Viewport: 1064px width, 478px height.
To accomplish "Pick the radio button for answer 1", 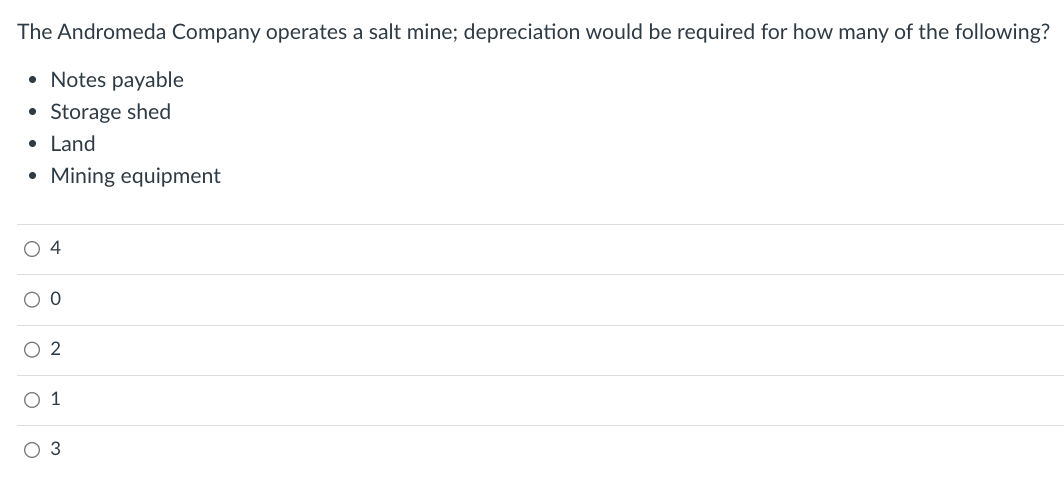I will point(32,400).
